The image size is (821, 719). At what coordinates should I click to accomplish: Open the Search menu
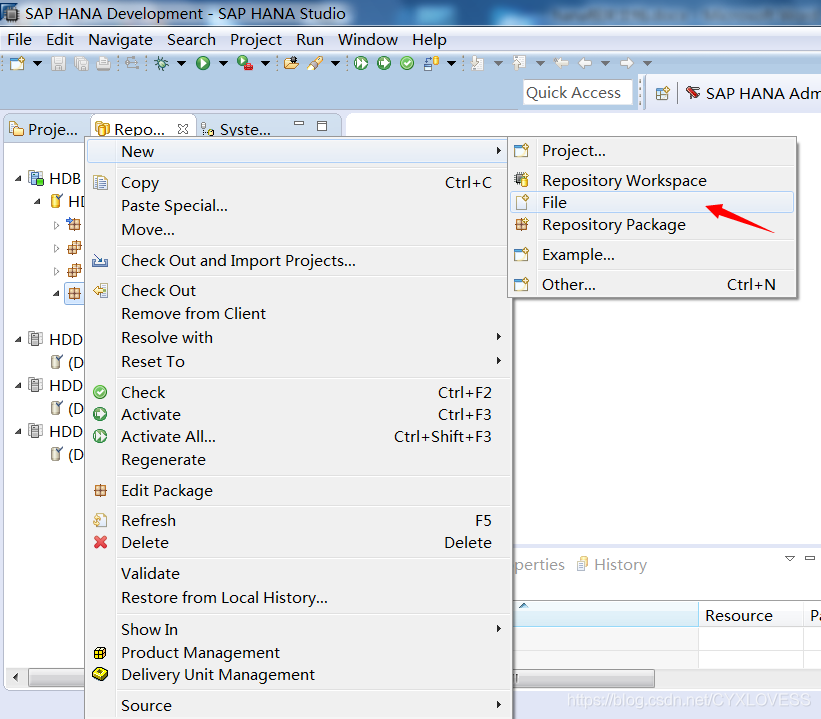click(x=191, y=40)
